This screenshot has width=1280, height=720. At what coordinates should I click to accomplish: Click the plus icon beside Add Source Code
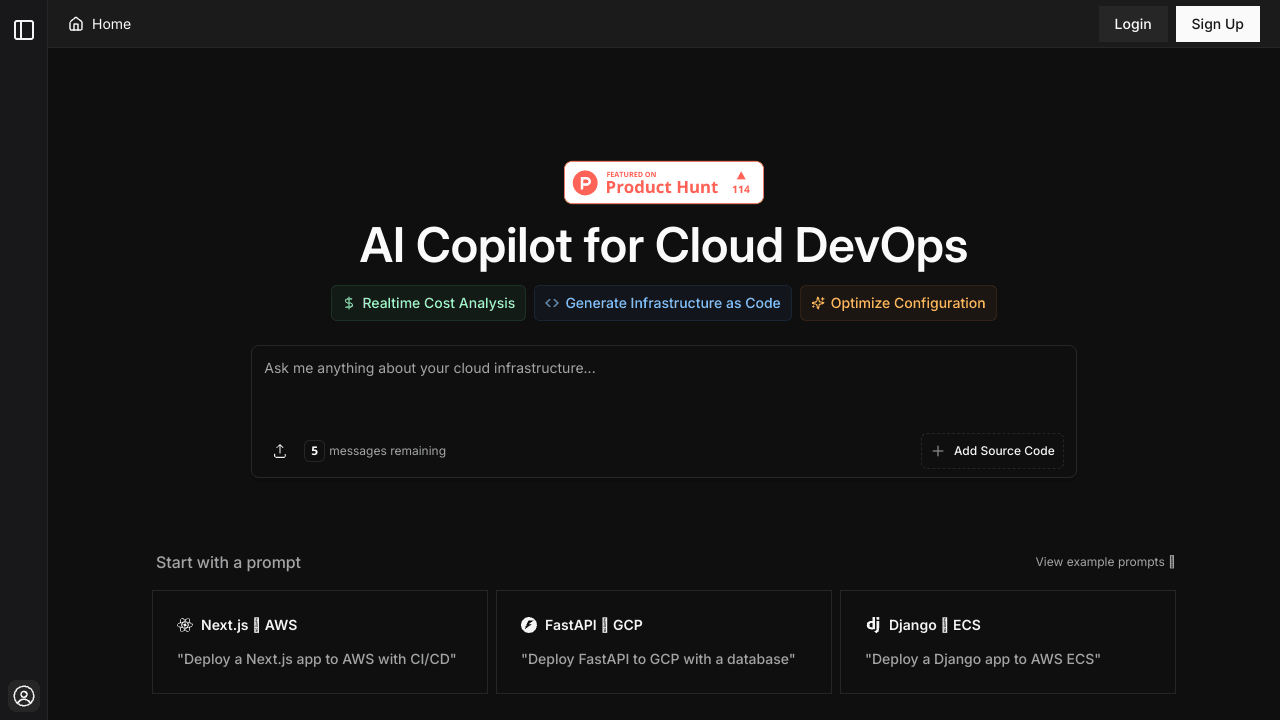pos(938,451)
